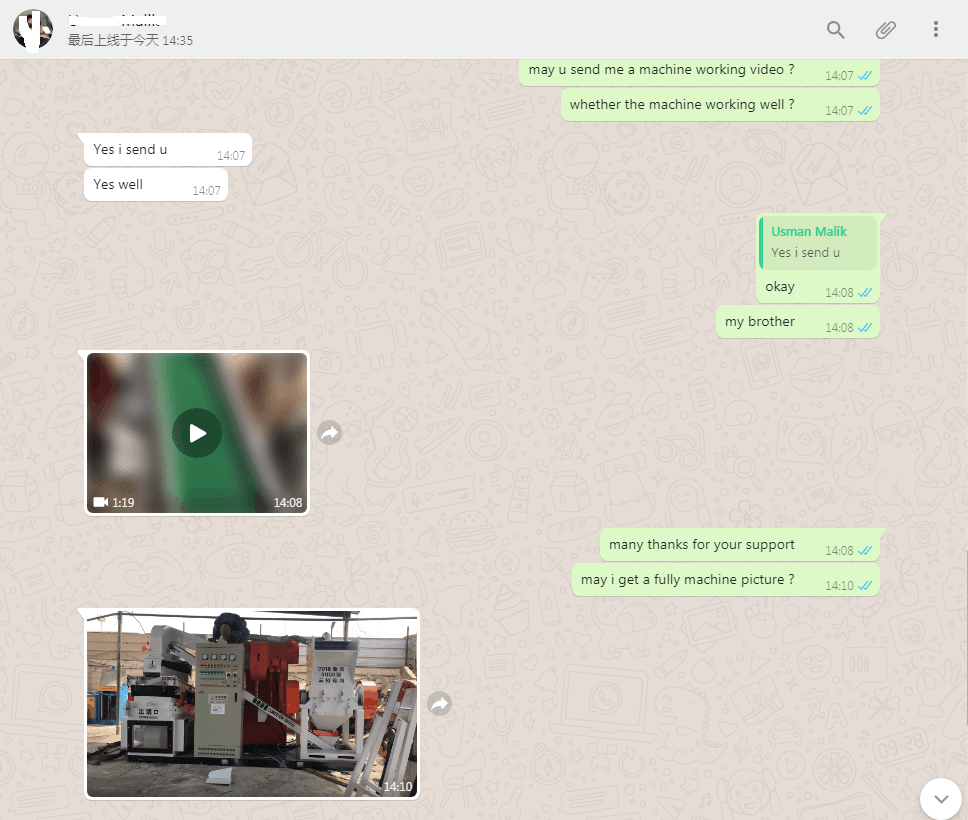Open the contact's profile picture

pos(33,29)
